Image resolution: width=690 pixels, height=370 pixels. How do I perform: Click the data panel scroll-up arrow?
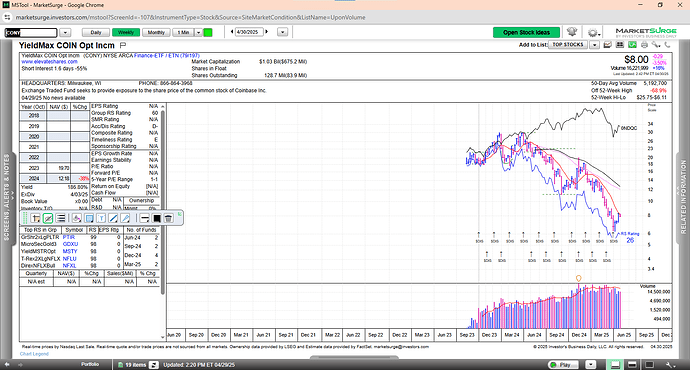pos(163,107)
